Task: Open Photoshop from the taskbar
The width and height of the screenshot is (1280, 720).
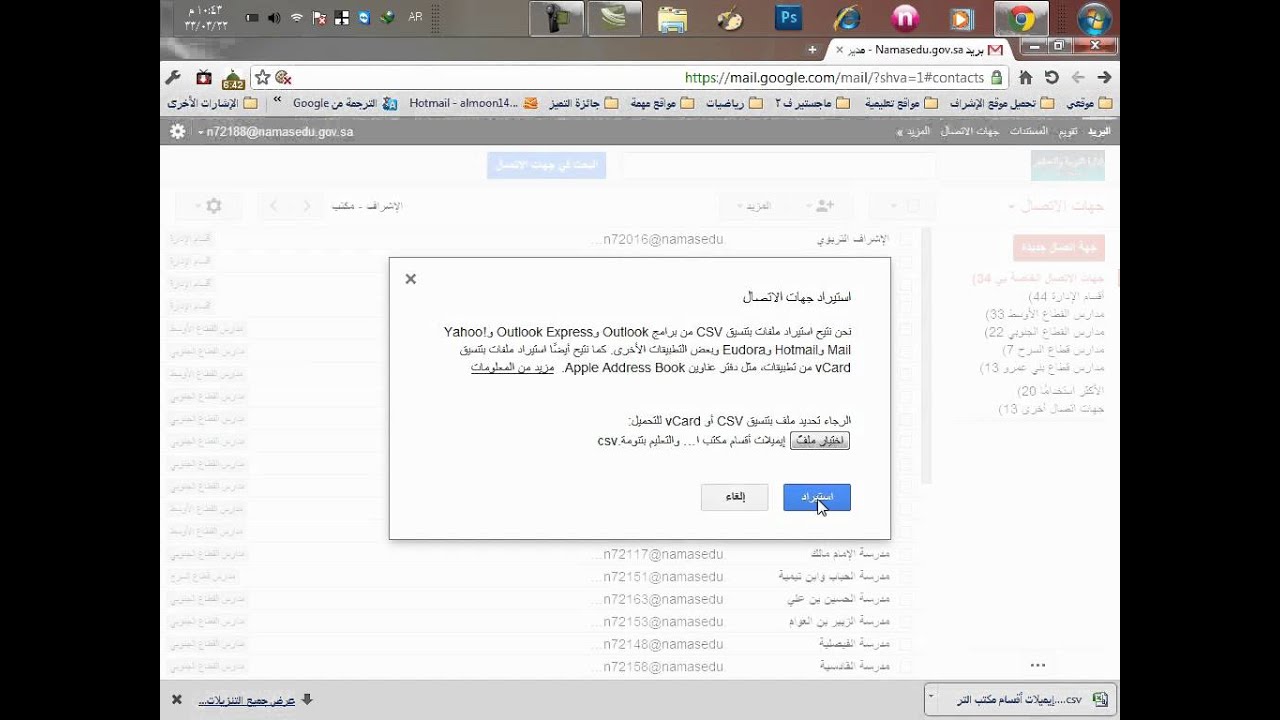Action: point(789,18)
